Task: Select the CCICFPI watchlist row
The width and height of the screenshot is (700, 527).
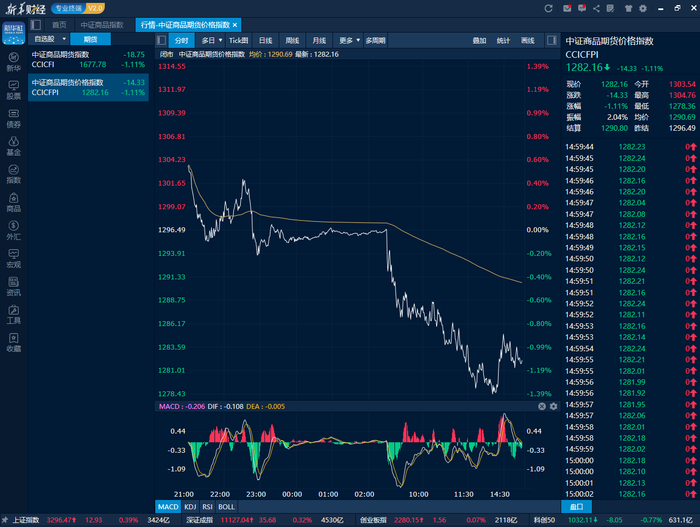Action: coord(88,88)
